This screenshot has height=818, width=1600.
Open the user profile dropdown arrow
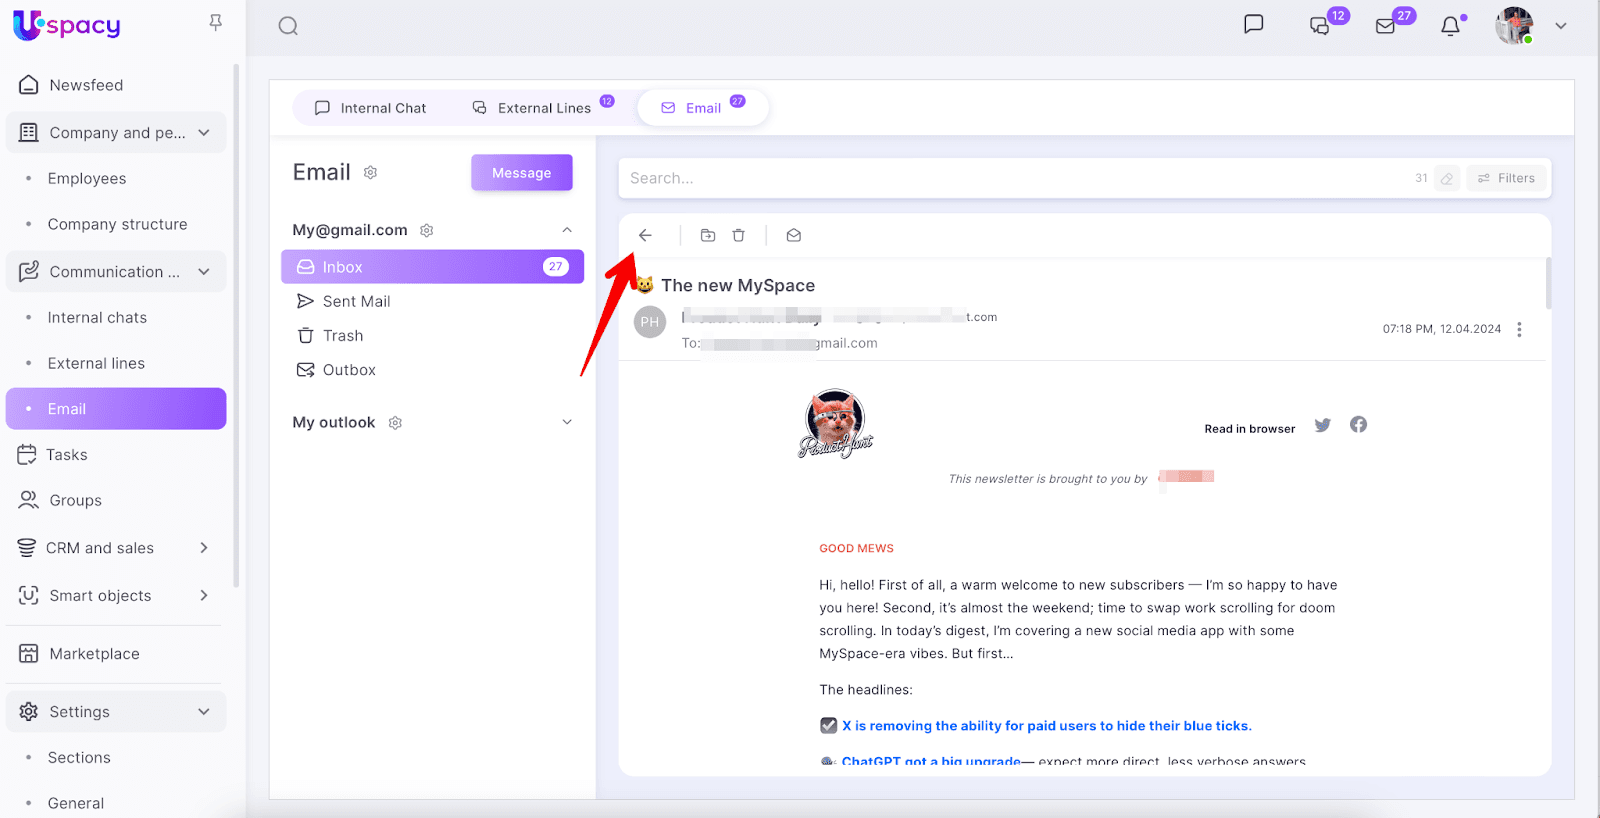point(1560,26)
